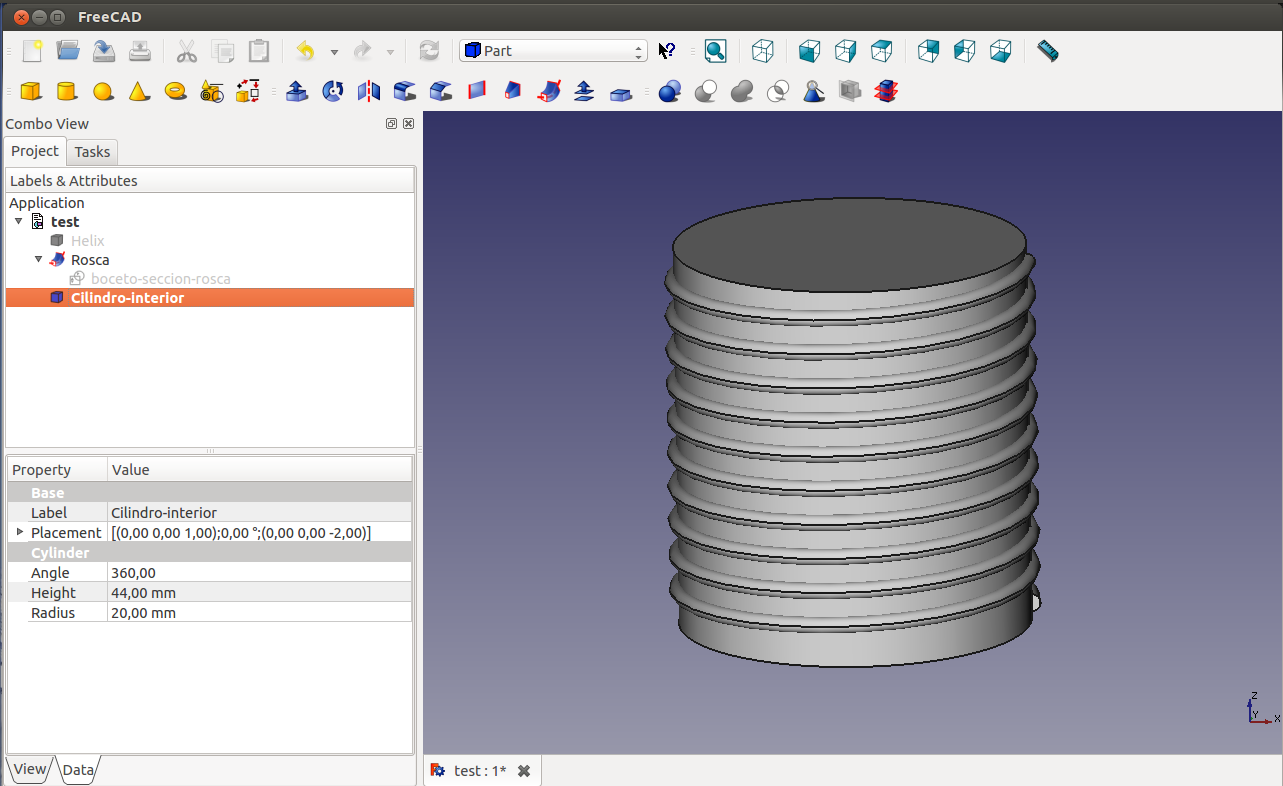Viewport: 1283px width, 786px height.
Task: Switch to the Tasks tab
Action: tap(92, 152)
